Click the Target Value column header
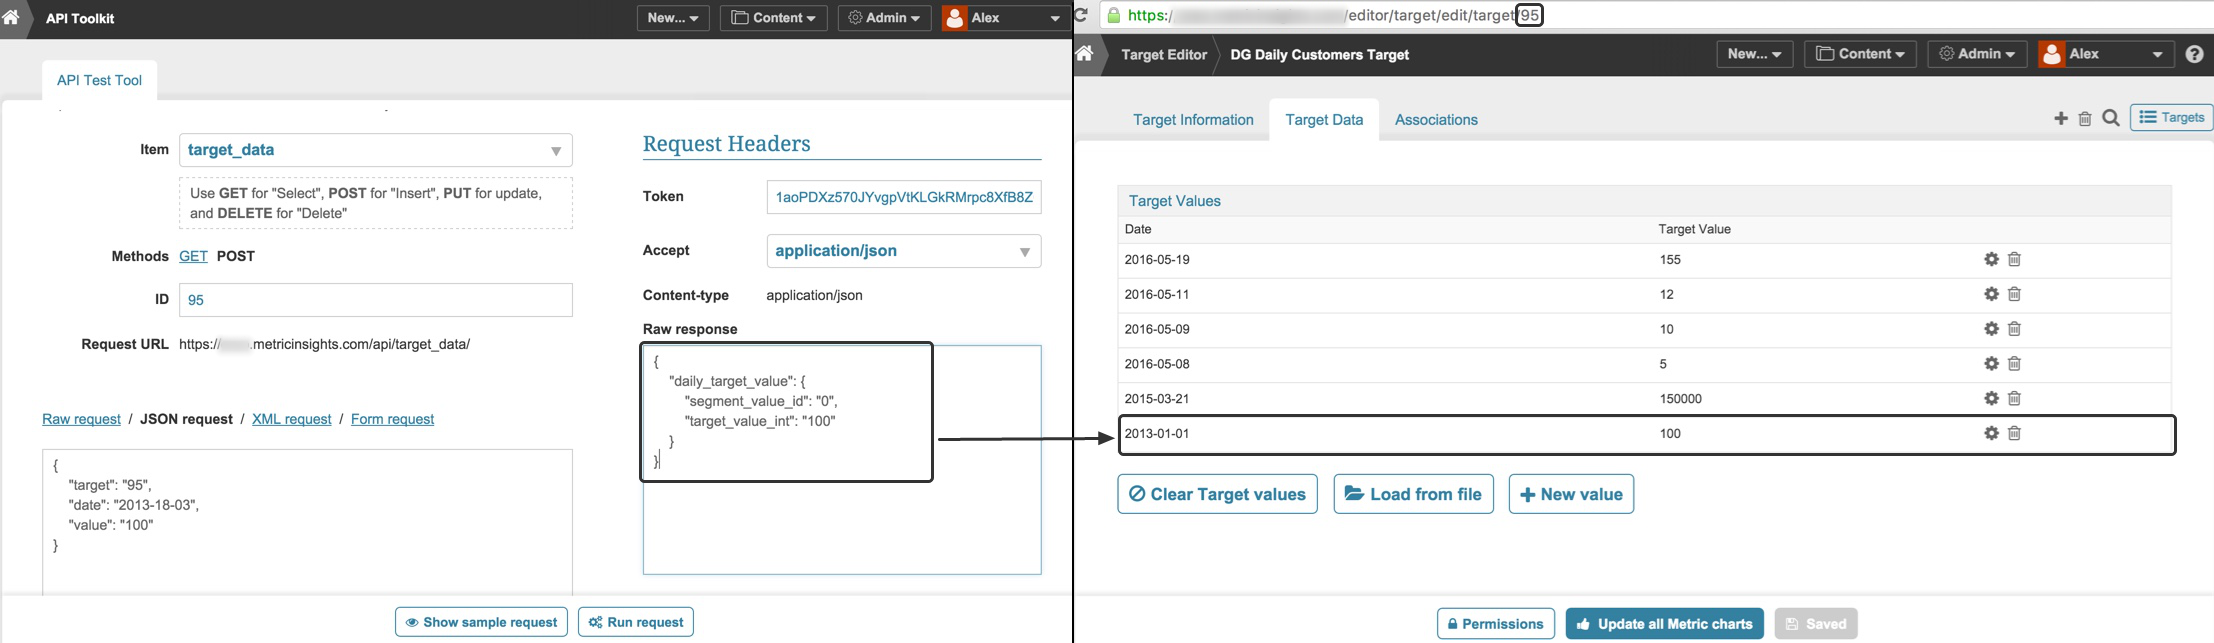 pyautogui.click(x=1694, y=229)
